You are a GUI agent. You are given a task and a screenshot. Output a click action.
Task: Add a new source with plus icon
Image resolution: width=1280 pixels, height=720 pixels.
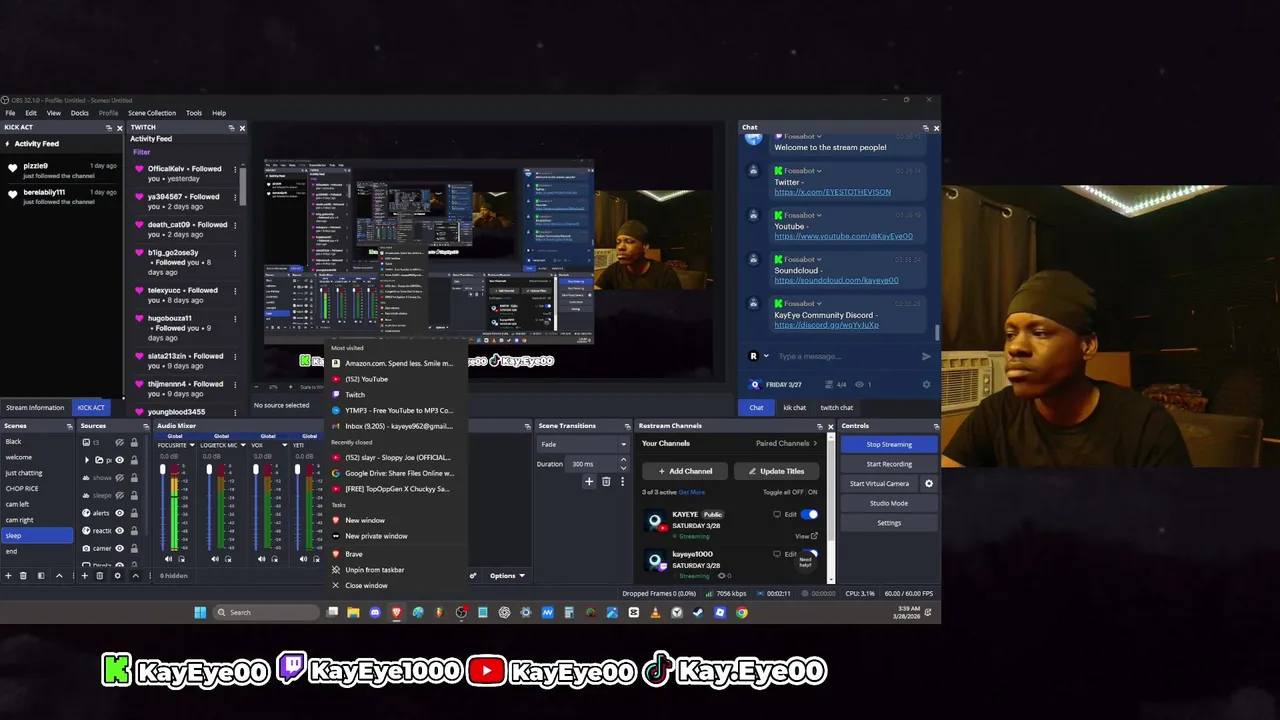(84, 575)
